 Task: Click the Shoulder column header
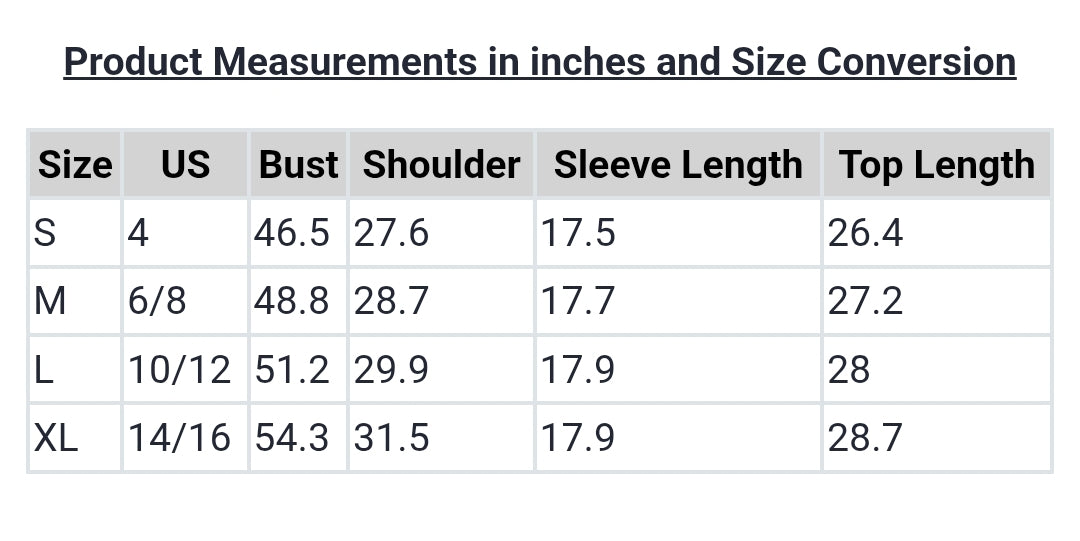441,165
